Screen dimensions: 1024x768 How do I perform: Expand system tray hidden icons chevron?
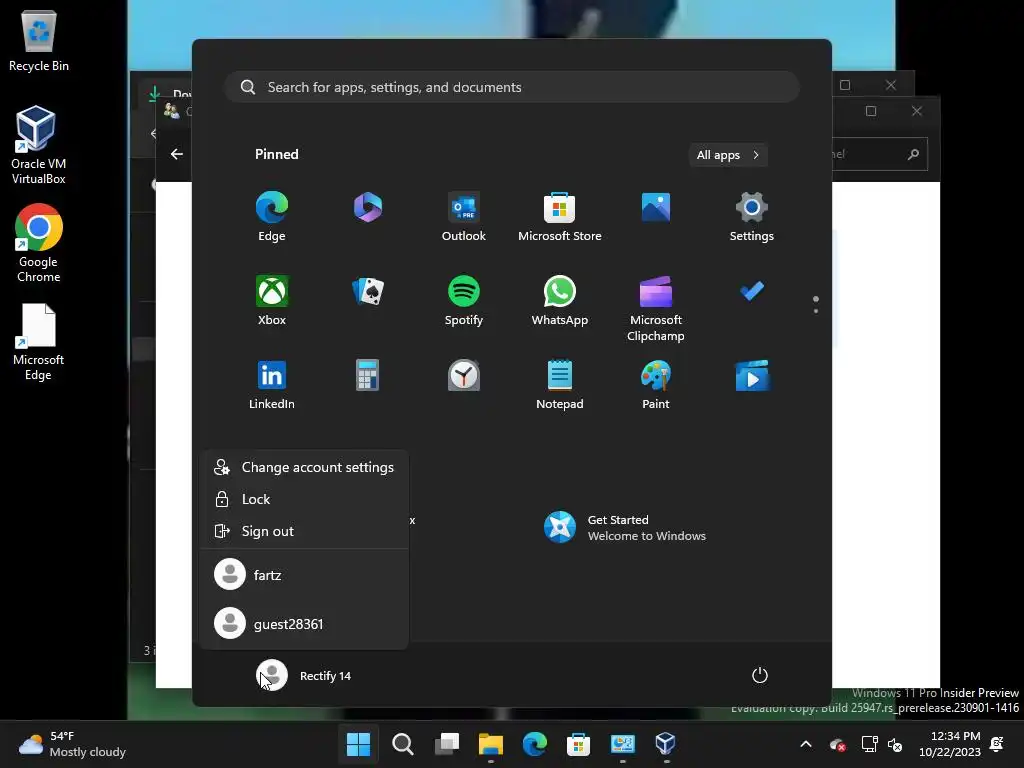(806, 744)
